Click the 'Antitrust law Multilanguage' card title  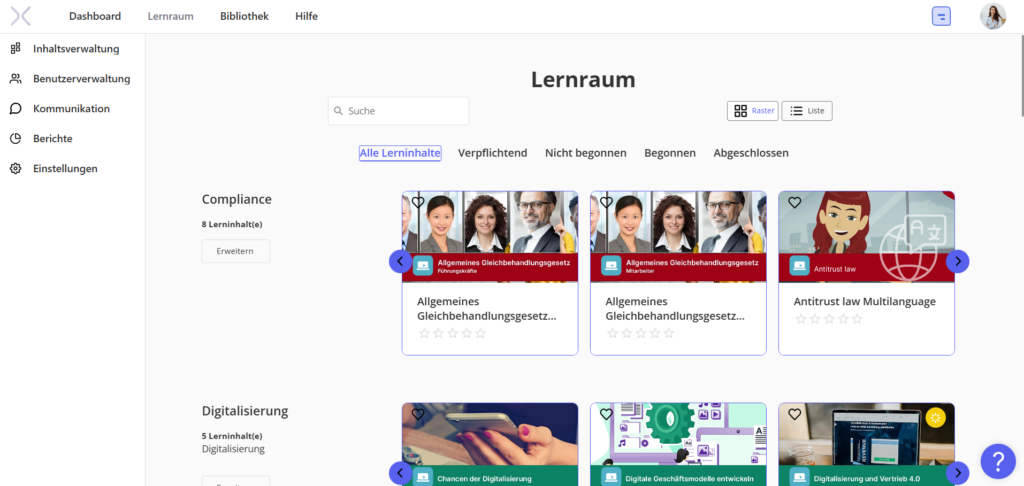pos(865,301)
